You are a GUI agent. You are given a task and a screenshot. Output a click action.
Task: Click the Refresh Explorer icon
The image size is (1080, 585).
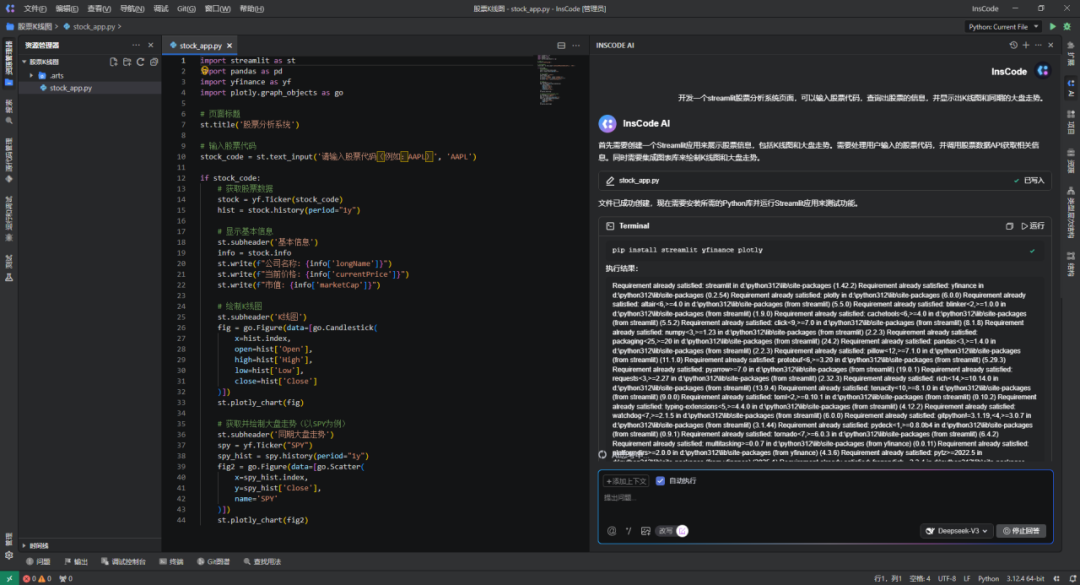click(140, 61)
